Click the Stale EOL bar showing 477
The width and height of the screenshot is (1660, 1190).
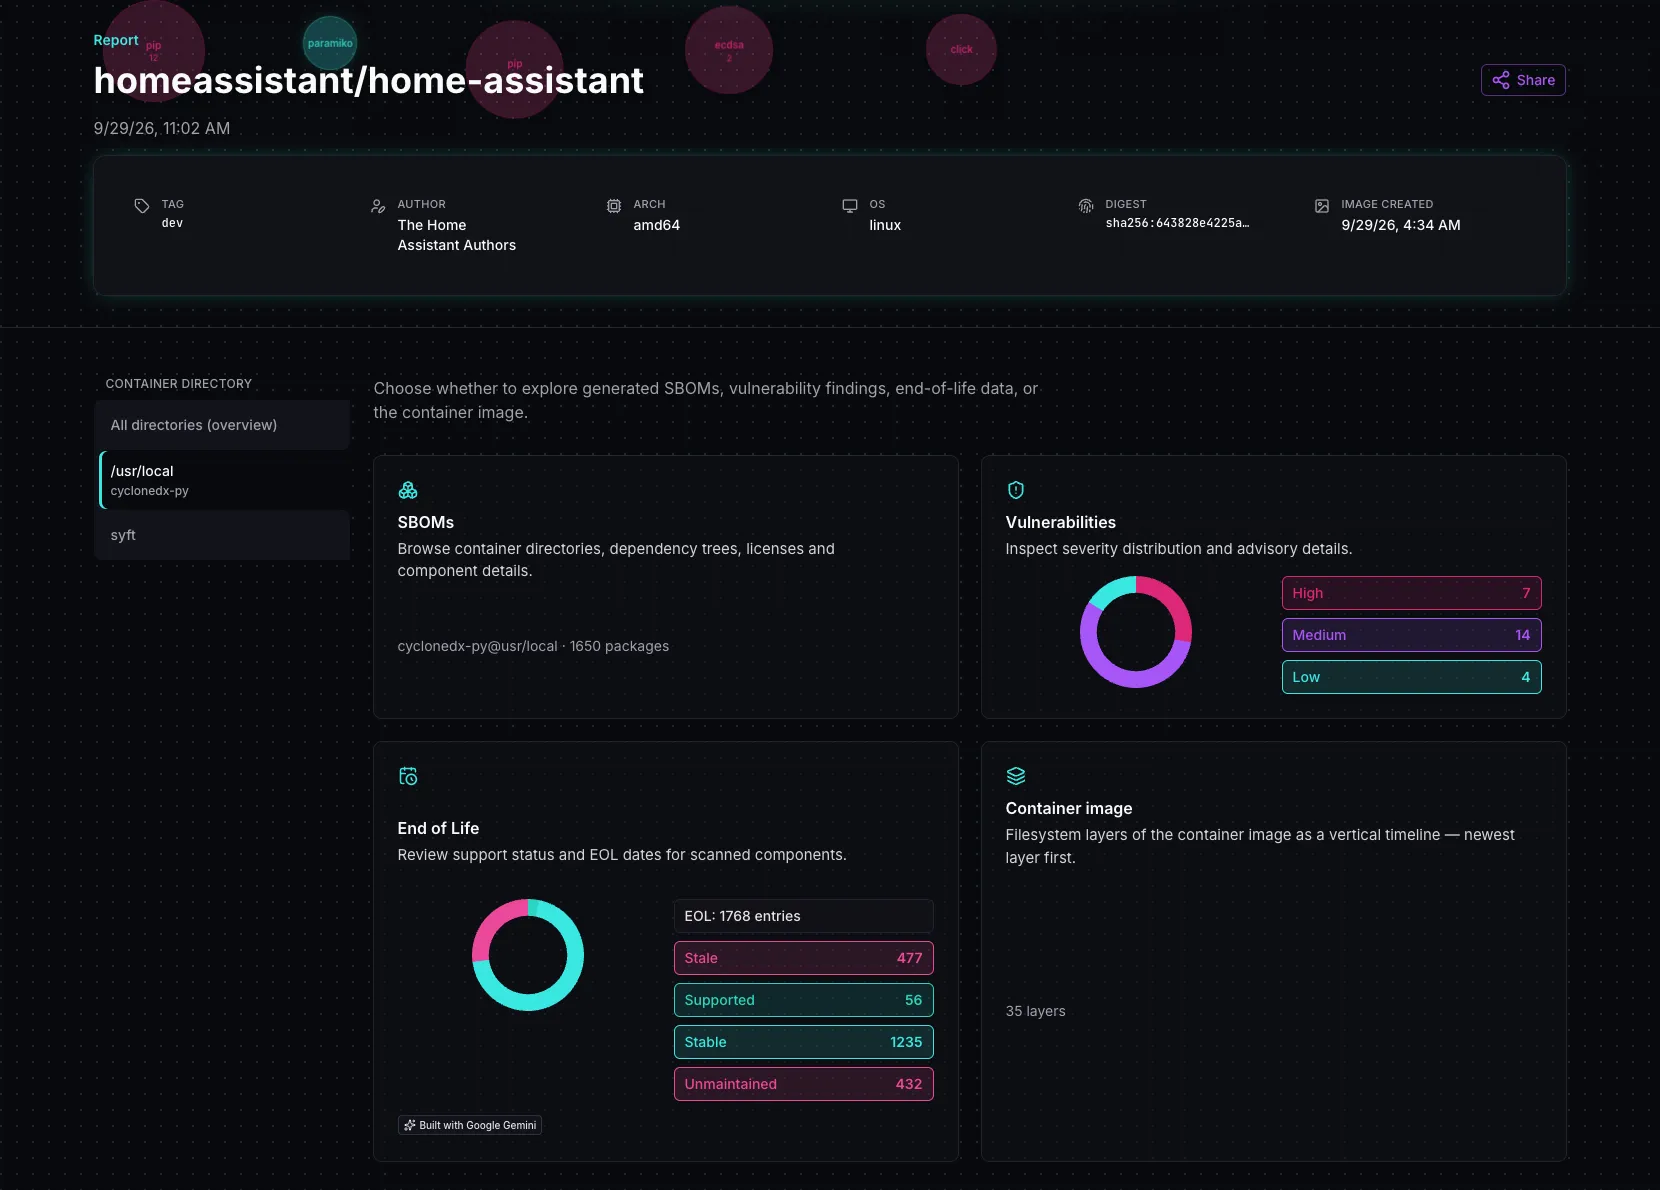(804, 958)
